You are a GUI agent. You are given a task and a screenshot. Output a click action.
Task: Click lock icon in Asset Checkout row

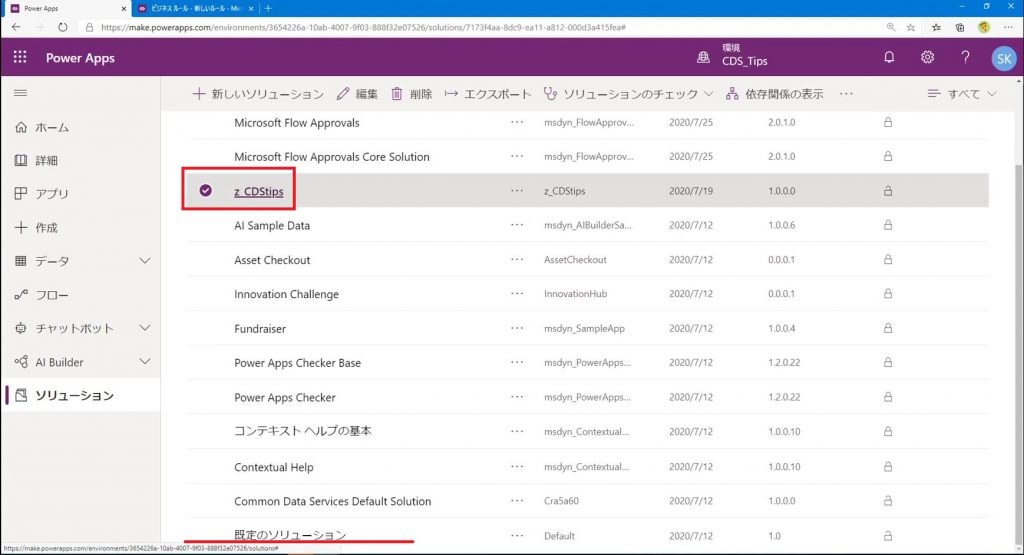coord(888,259)
